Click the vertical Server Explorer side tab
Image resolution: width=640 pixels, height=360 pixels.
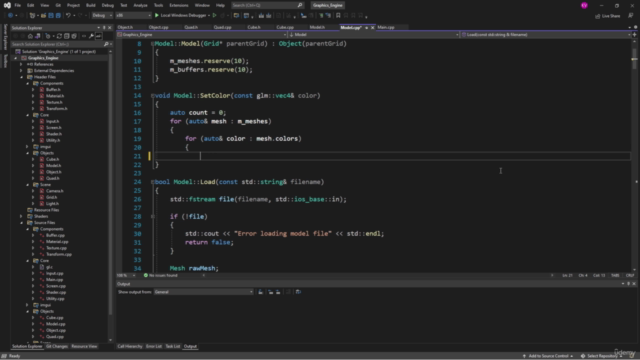[x=5, y=37]
